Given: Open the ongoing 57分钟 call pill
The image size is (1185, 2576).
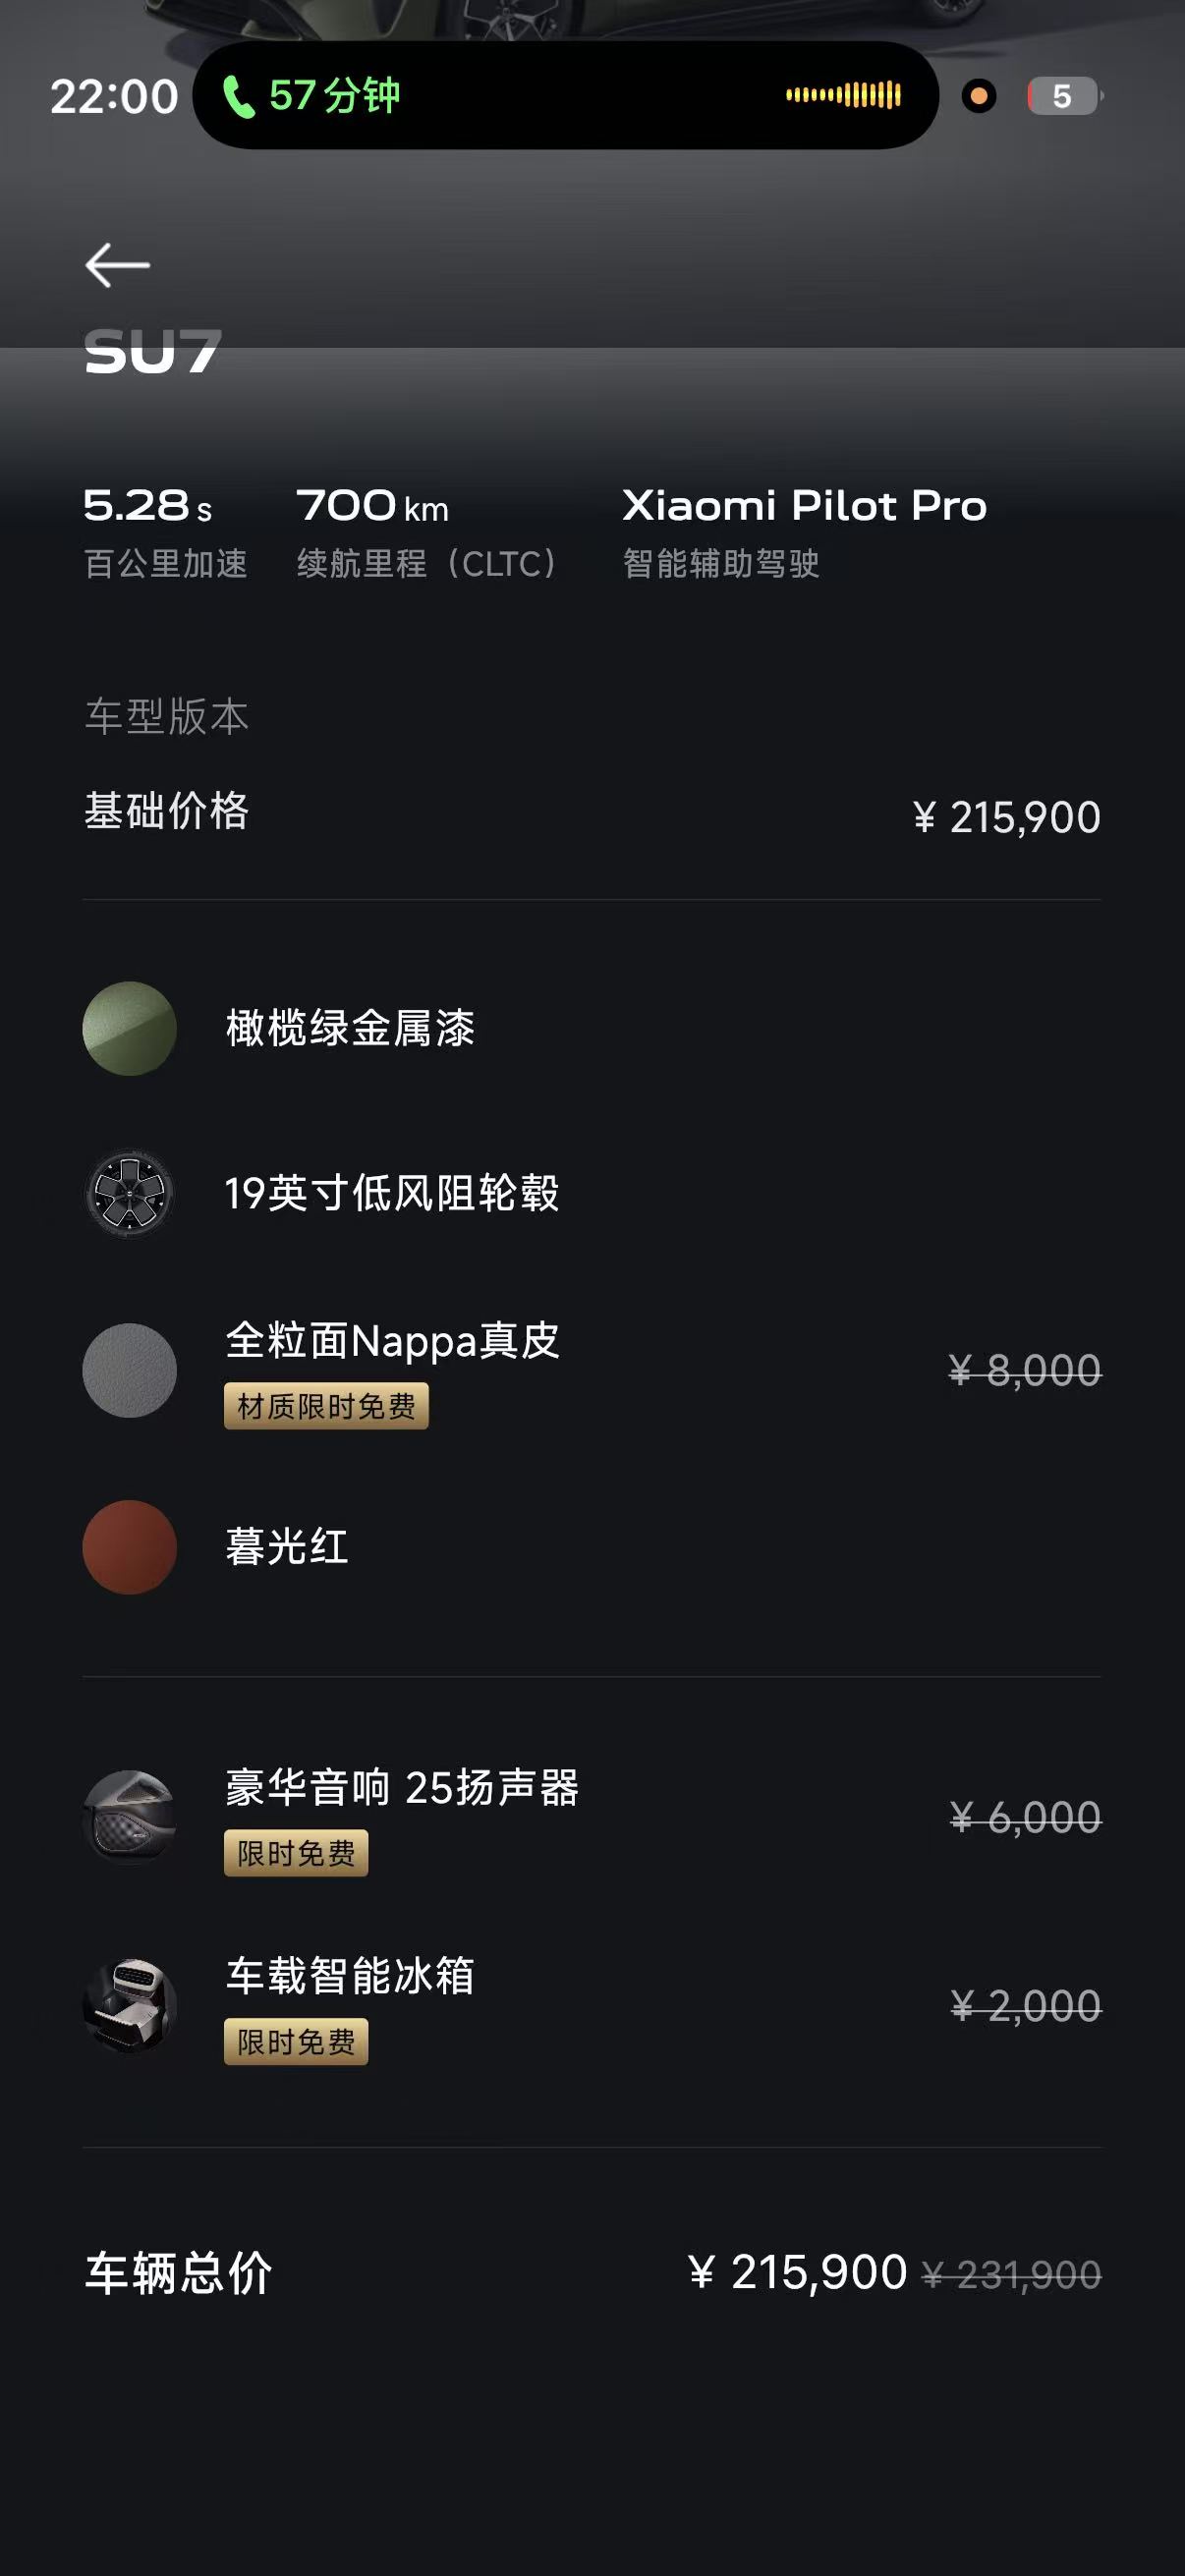Looking at the screenshot, I should tap(565, 95).
